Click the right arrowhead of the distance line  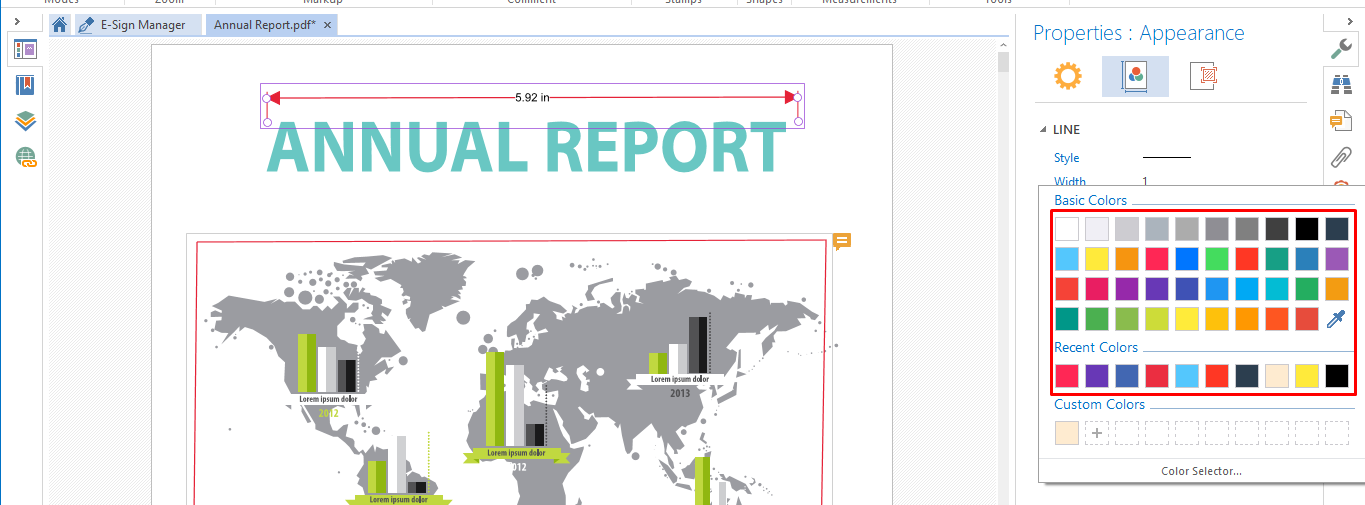(791, 97)
